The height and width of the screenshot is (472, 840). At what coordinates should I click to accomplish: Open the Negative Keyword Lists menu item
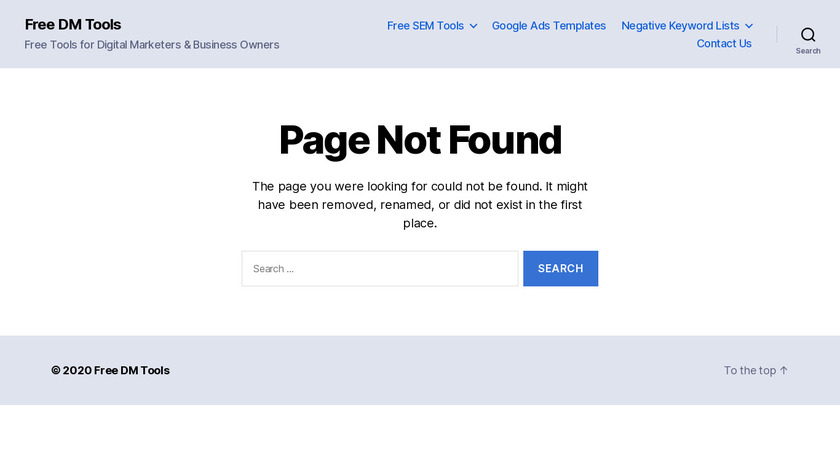coord(680,26)
